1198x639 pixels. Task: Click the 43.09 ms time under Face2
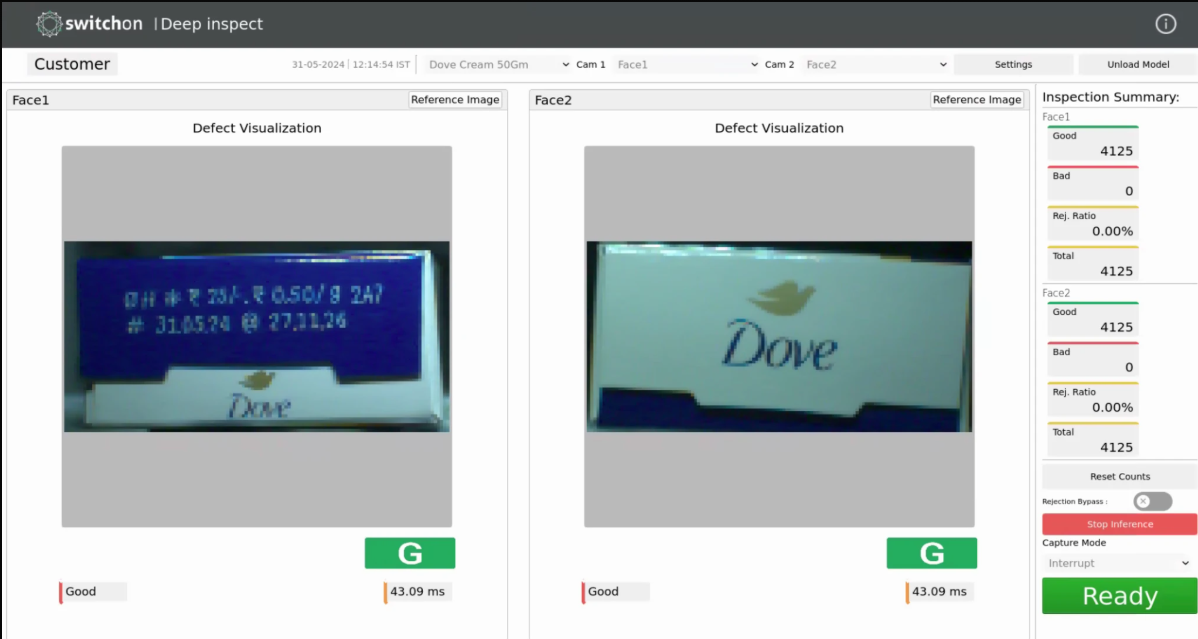point(939,592)
